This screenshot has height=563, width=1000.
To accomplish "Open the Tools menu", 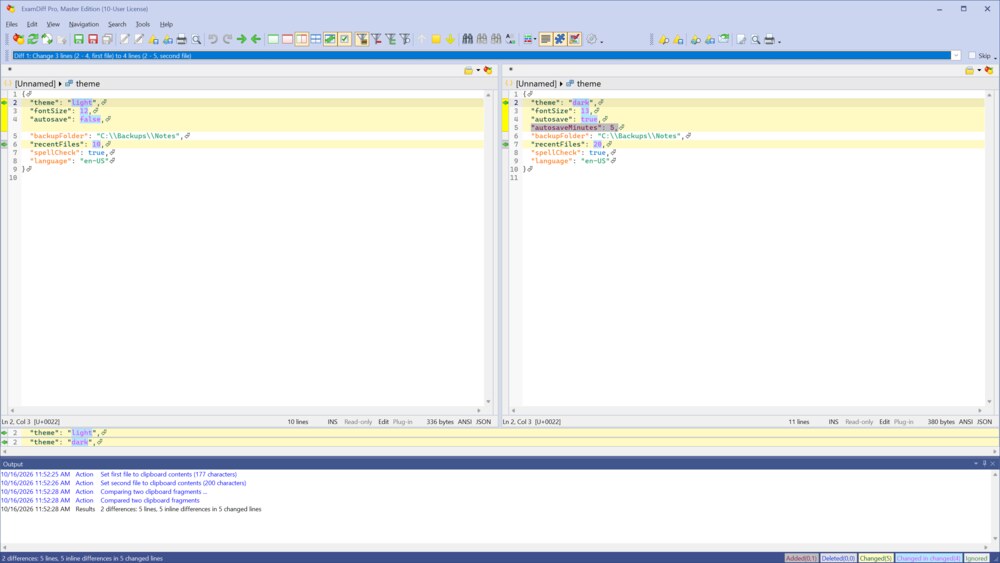I will (143, 24).
